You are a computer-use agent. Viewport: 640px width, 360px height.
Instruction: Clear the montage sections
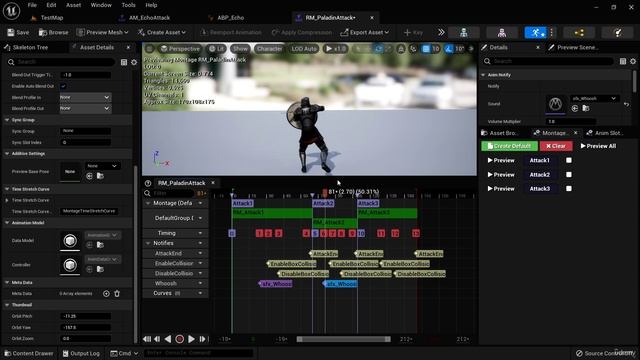point(556,146)
